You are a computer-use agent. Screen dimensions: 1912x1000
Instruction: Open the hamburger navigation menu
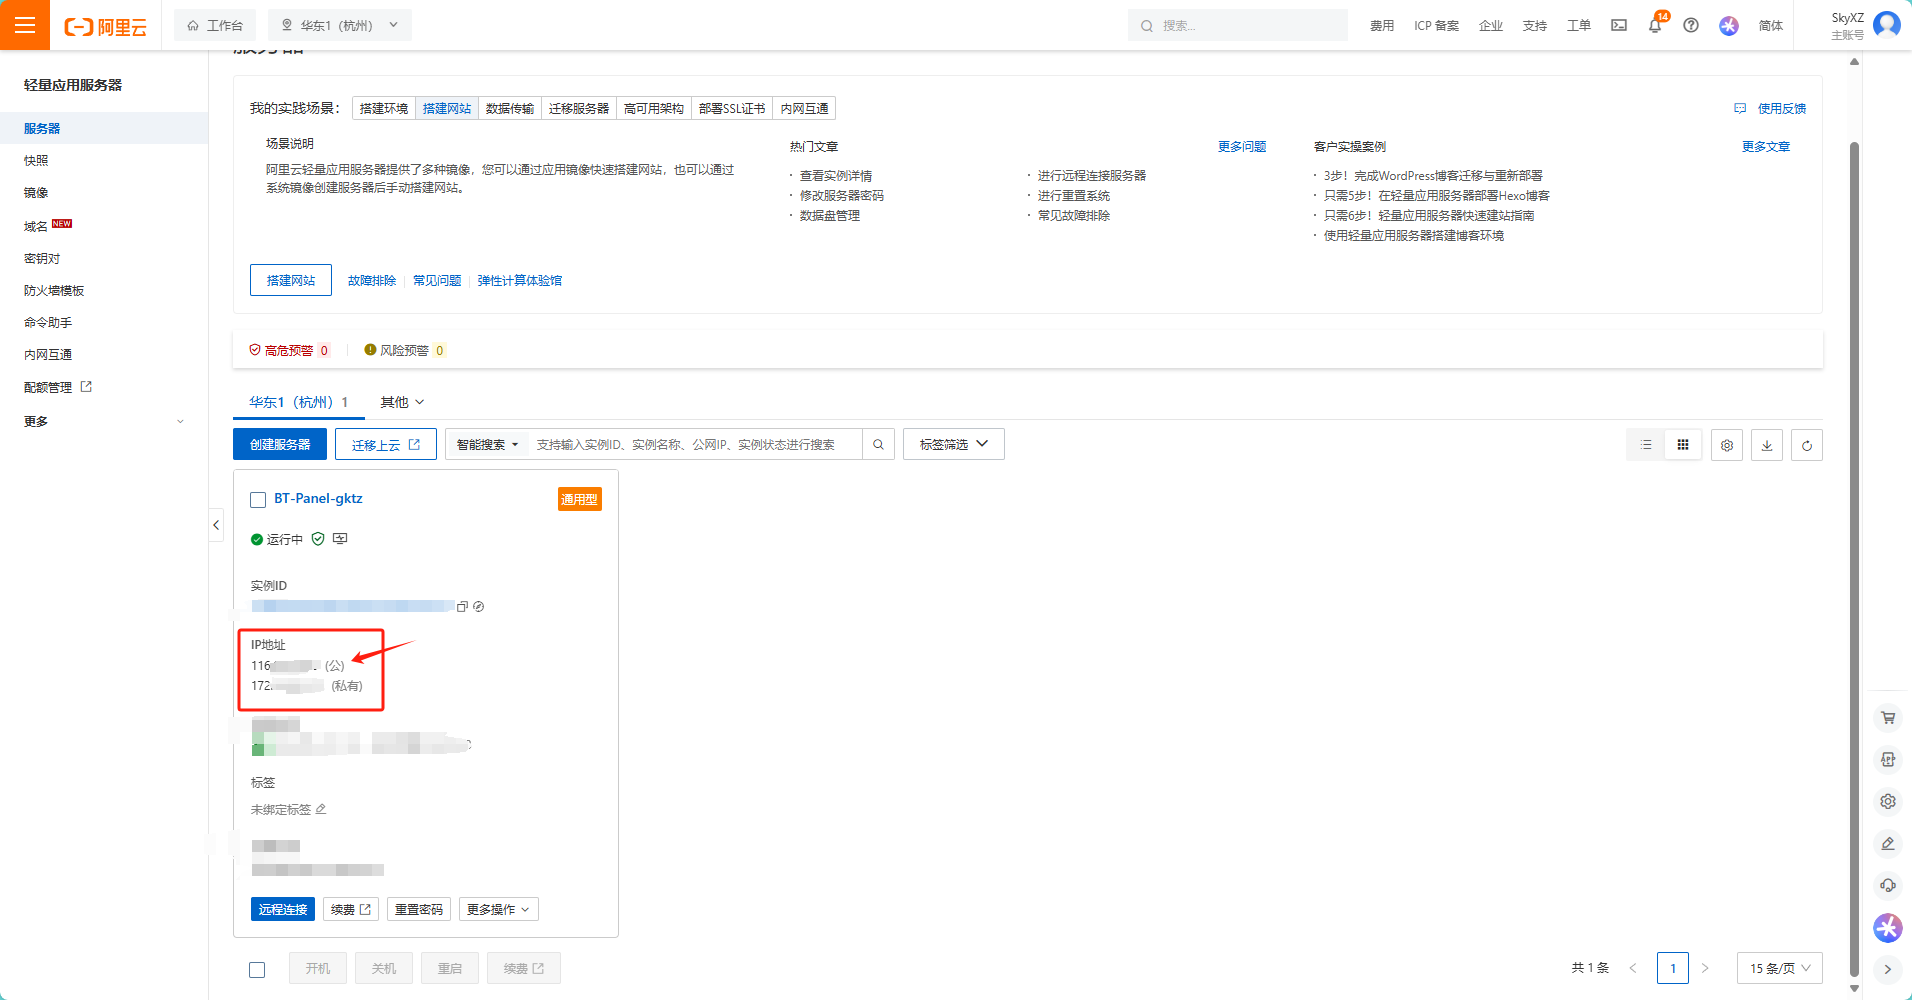[25, 25]
